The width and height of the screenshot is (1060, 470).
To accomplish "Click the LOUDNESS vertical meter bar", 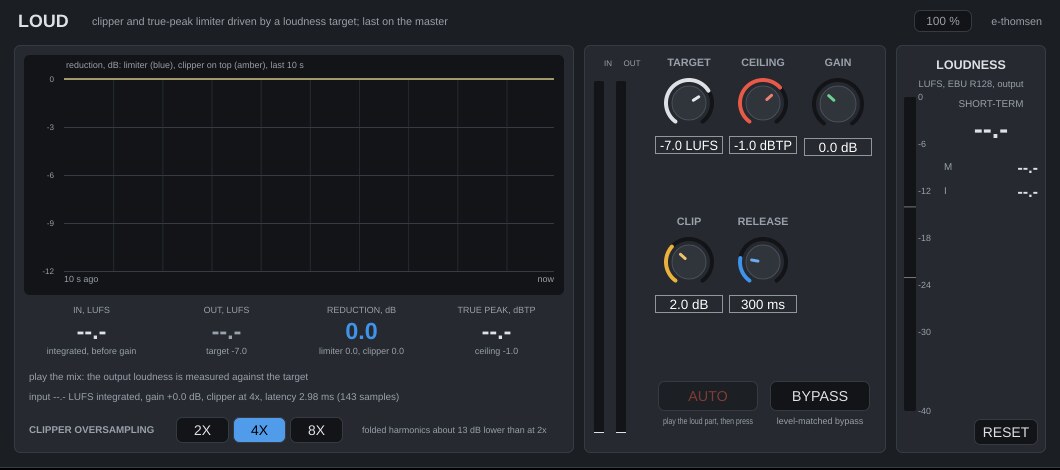I will (x=910, y=254).
